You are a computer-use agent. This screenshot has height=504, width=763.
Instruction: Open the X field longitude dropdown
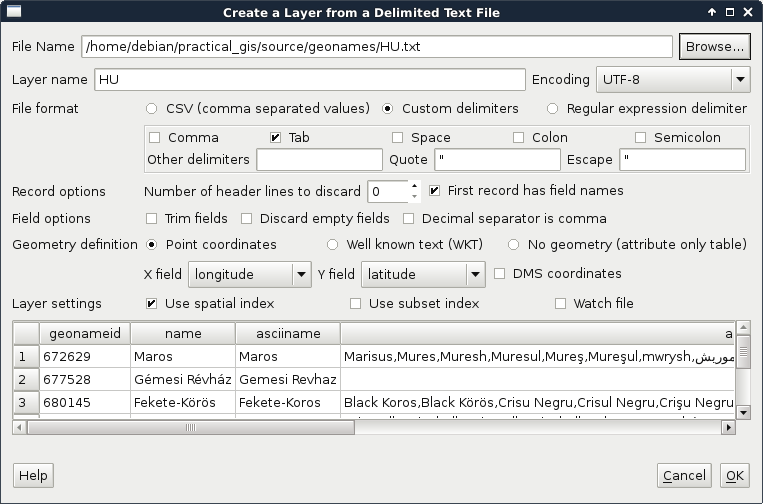251,273
